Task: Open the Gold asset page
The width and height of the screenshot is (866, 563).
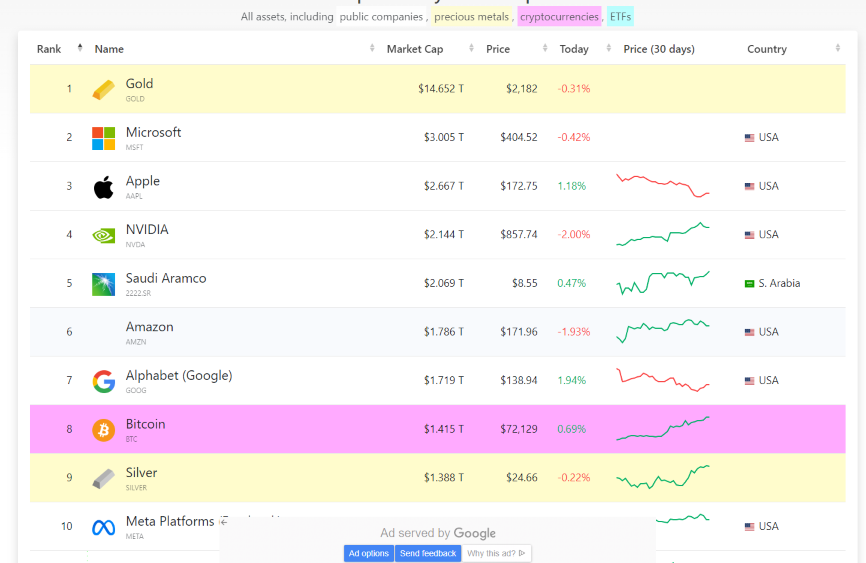Action: (139, 84)
